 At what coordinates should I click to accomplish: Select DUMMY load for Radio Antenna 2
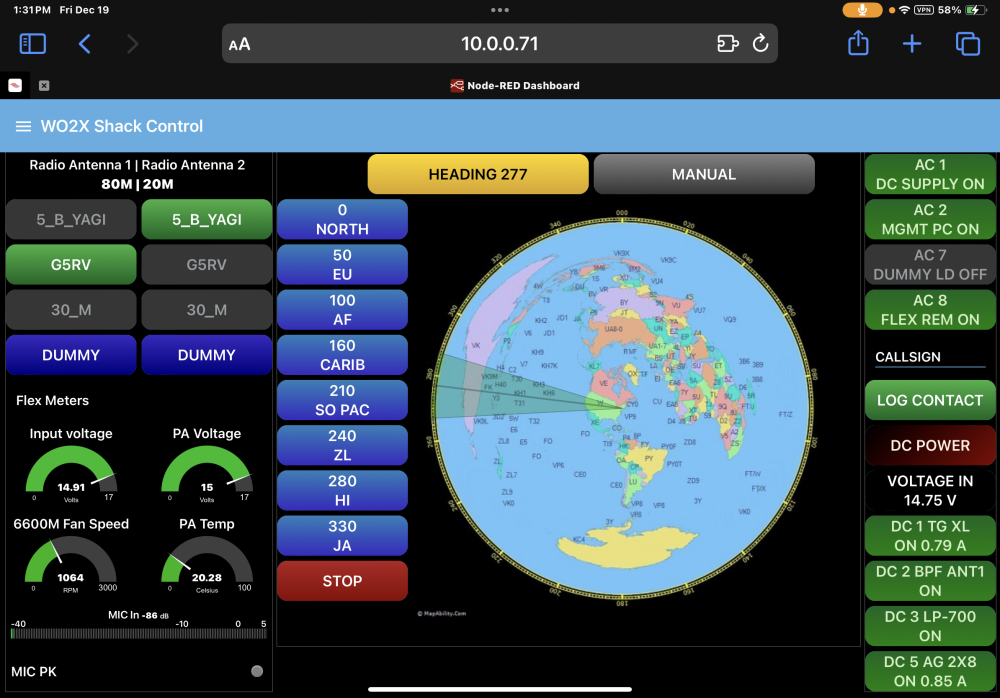point(207,355)
